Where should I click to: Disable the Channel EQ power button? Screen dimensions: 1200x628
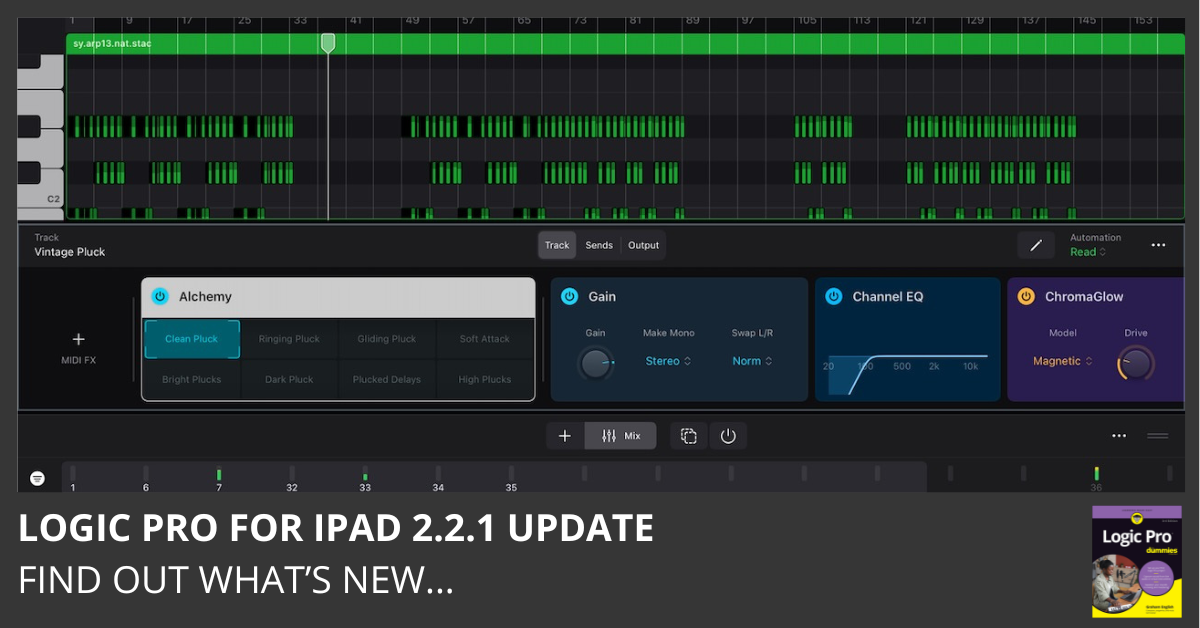pos(834,297)
